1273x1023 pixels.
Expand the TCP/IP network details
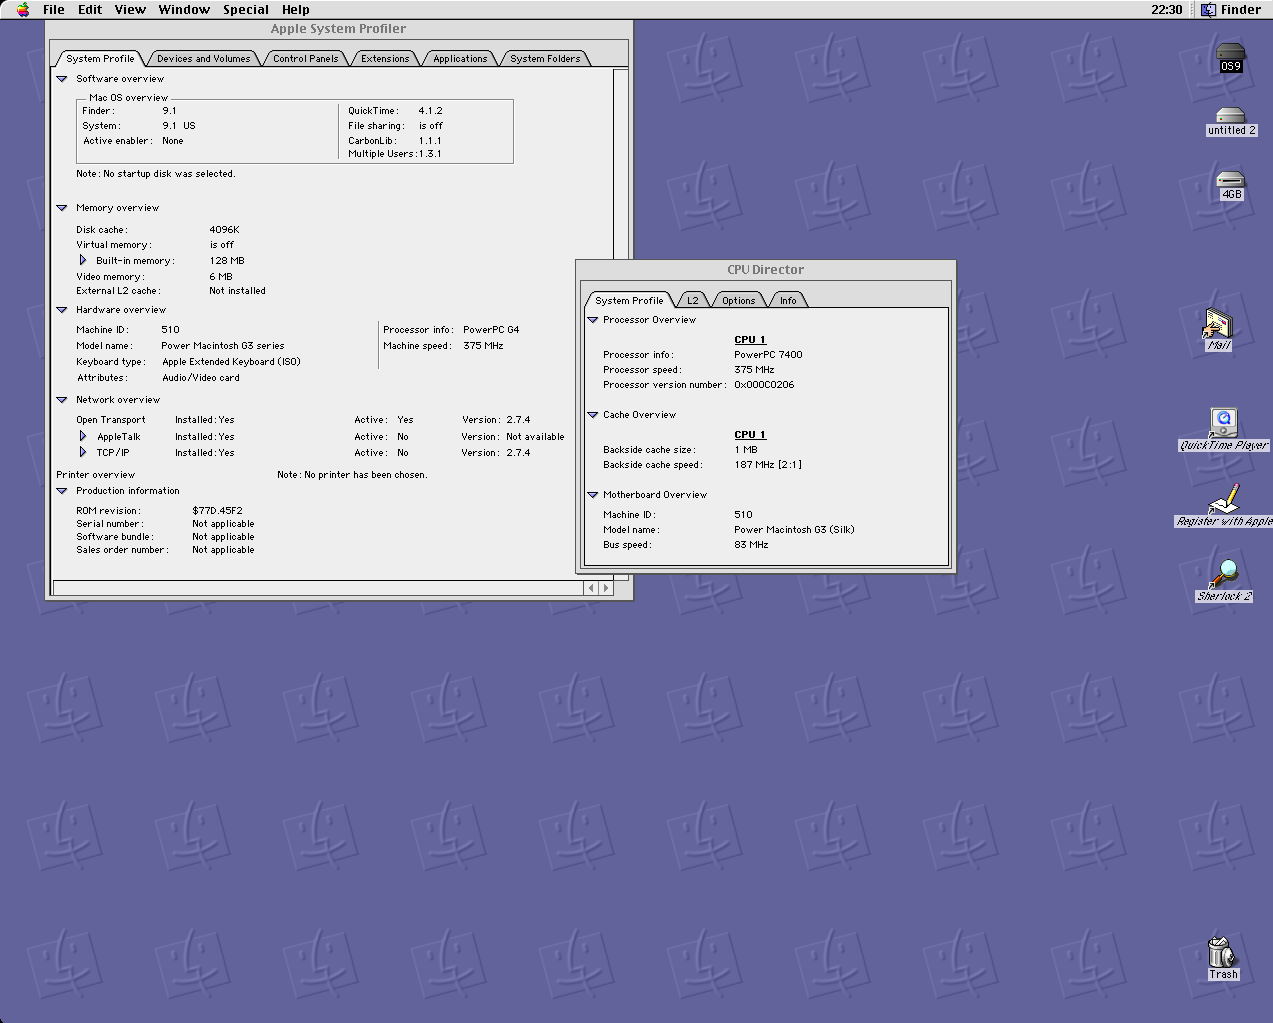point(83,452)
